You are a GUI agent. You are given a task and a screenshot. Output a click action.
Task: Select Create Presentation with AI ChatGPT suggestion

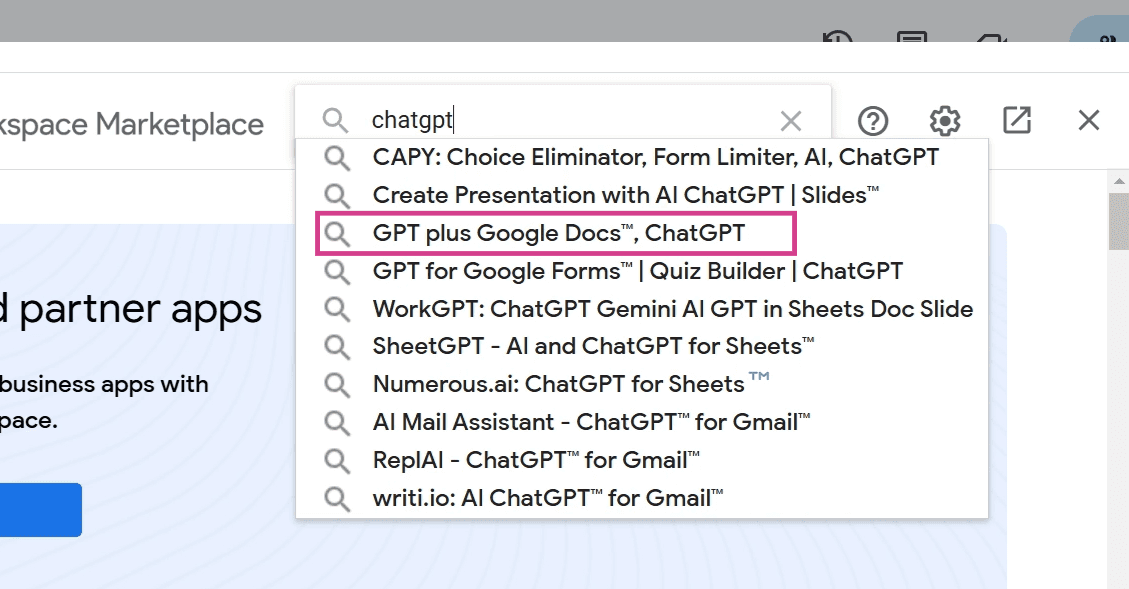pyautogui.click(x=642, y=195)
